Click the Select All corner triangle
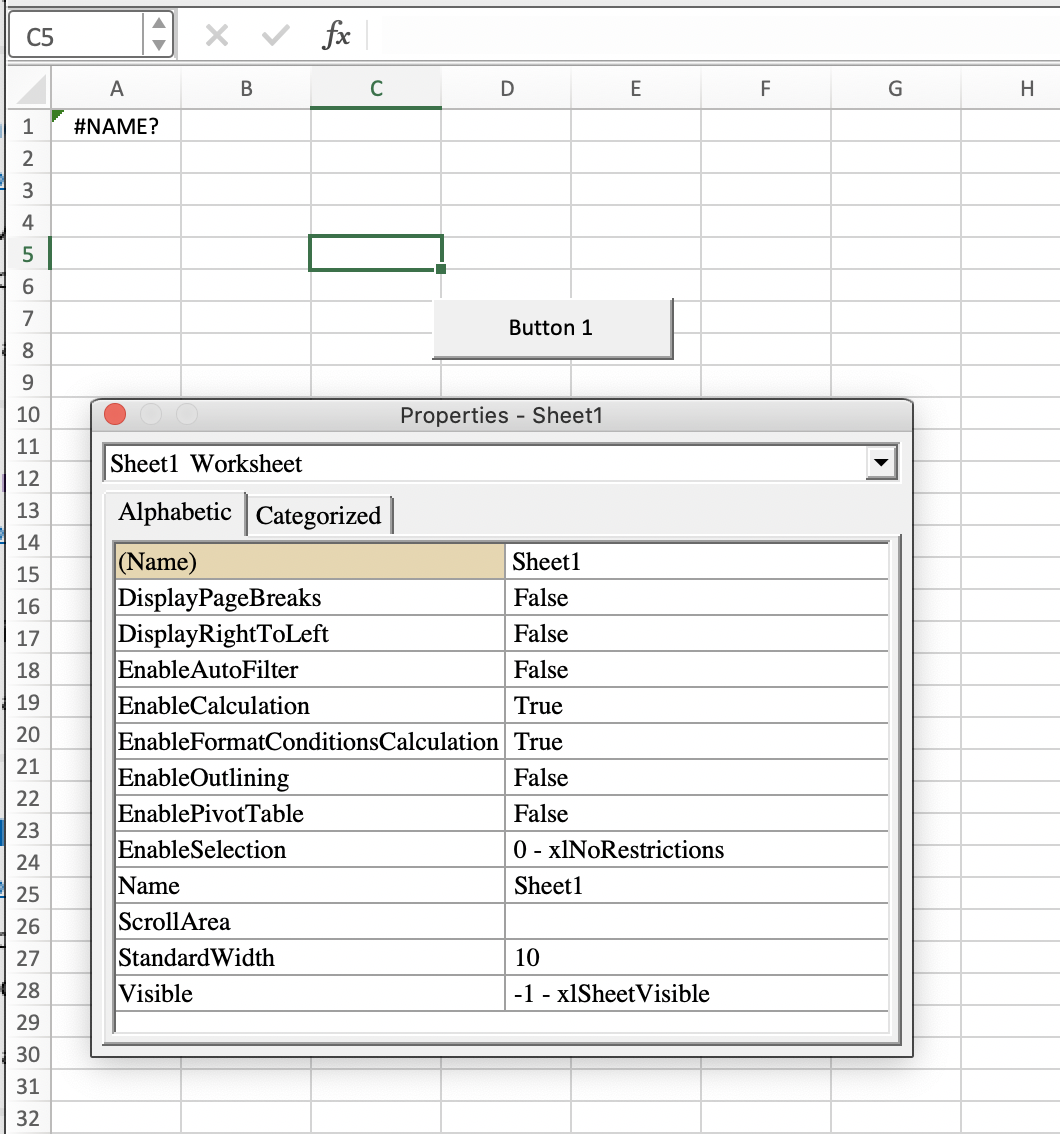1060x1134 pixels. [31, 89]
